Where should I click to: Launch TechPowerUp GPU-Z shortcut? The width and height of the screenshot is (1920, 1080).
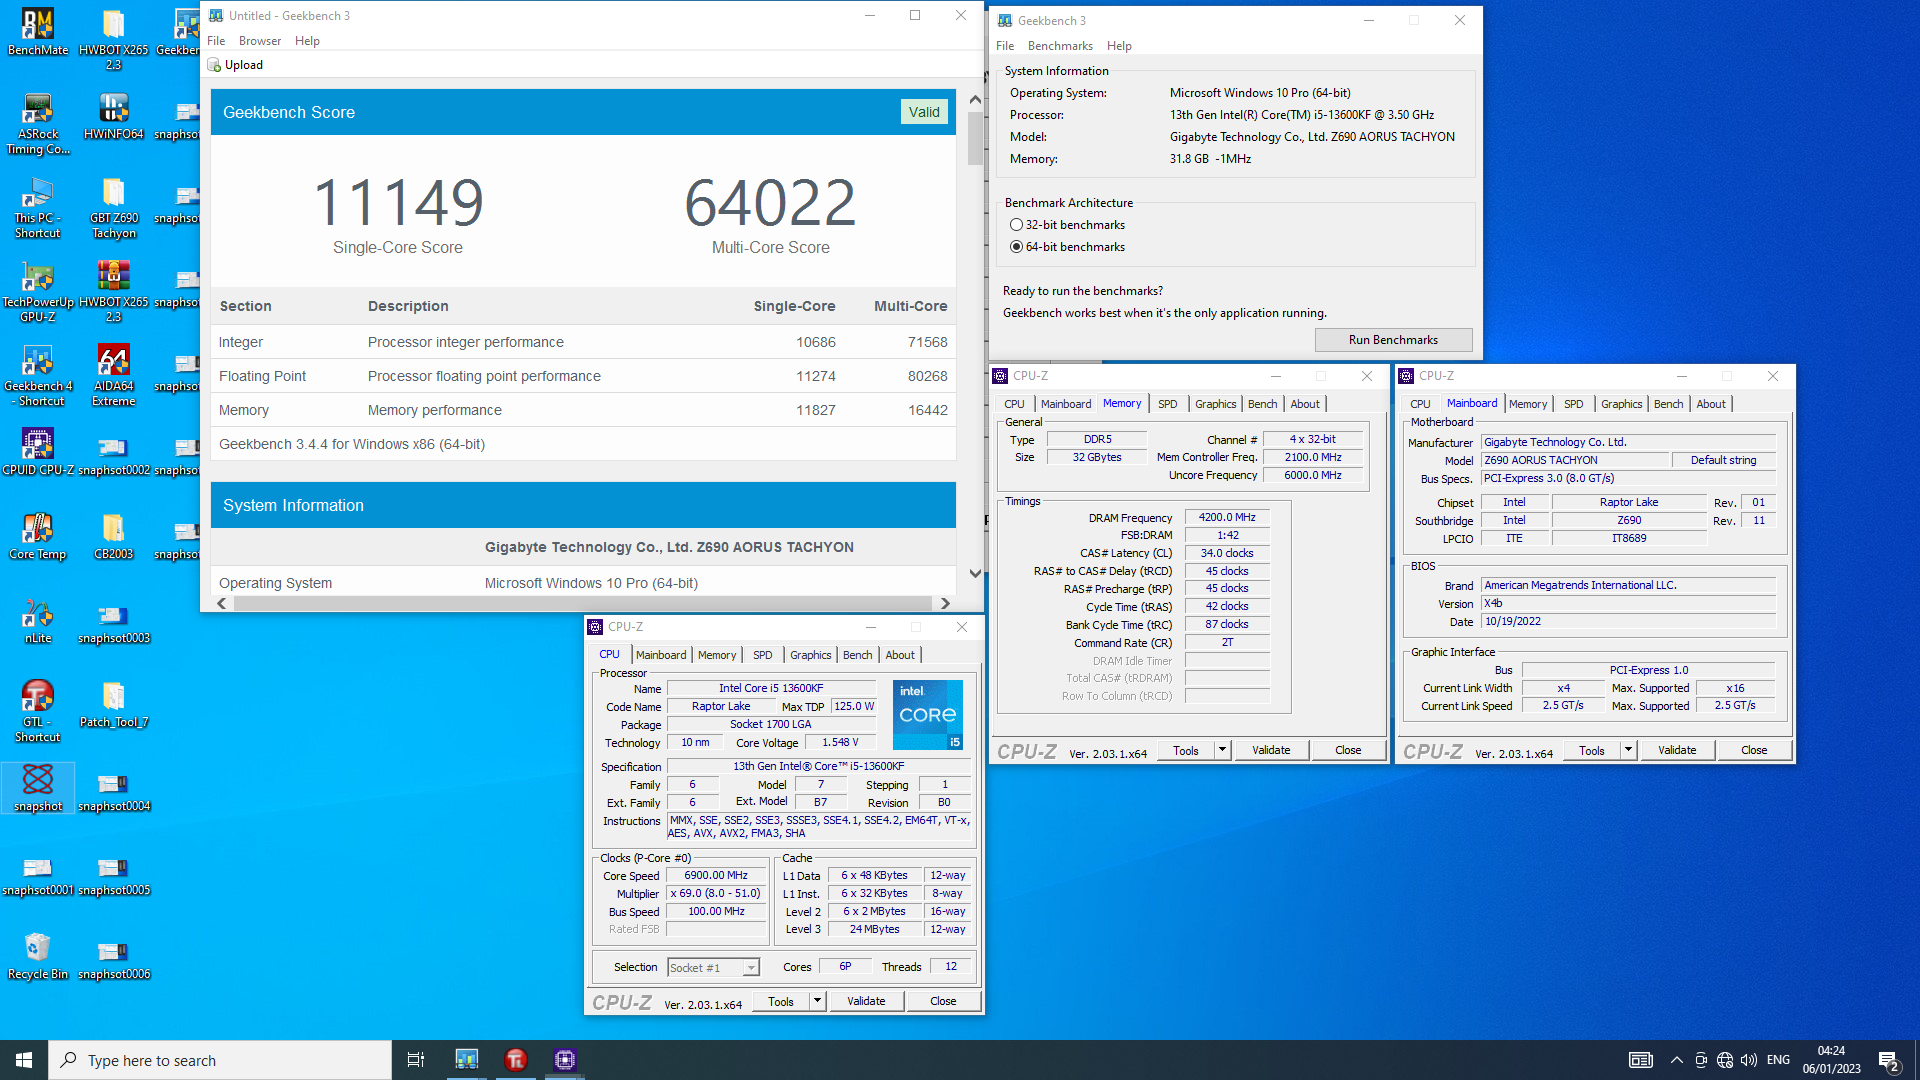click(x=38, y=292)
